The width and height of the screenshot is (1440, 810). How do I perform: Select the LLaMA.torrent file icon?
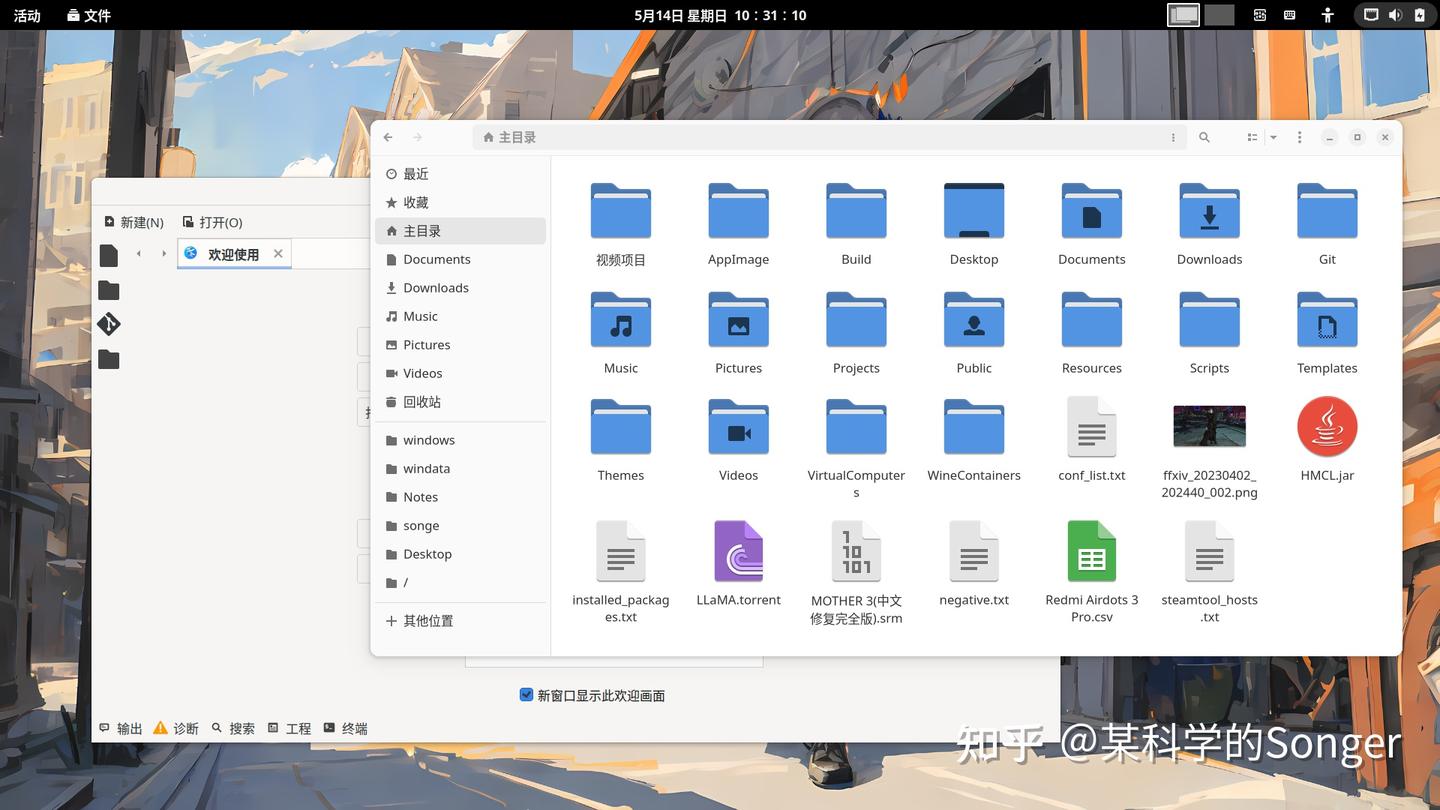click(x=738, y=551)
